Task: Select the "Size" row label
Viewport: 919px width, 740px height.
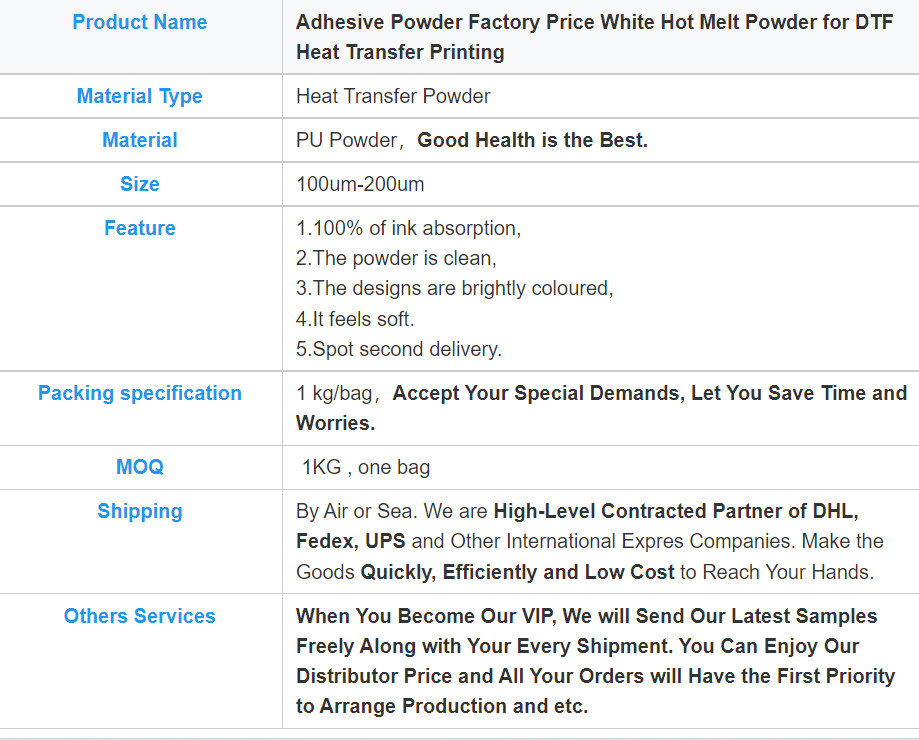Action: tap(140, 185)
